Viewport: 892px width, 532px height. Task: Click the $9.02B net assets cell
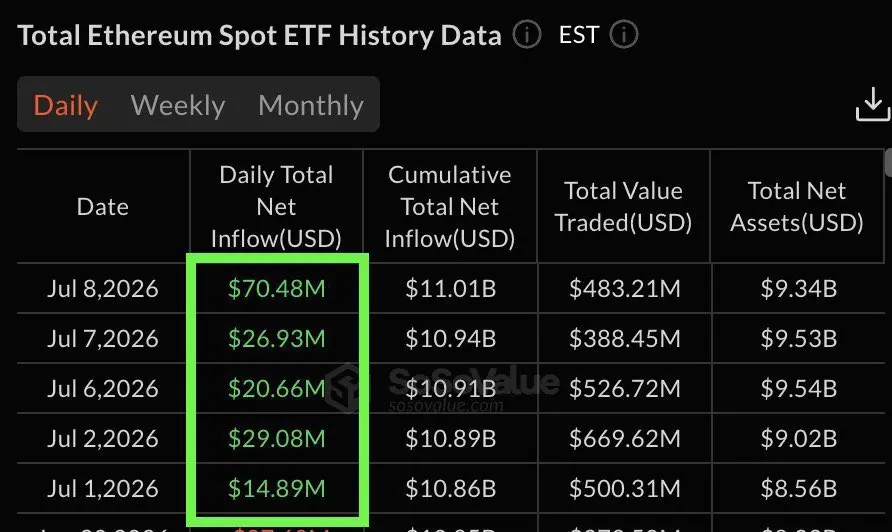(x=799, y=439)
